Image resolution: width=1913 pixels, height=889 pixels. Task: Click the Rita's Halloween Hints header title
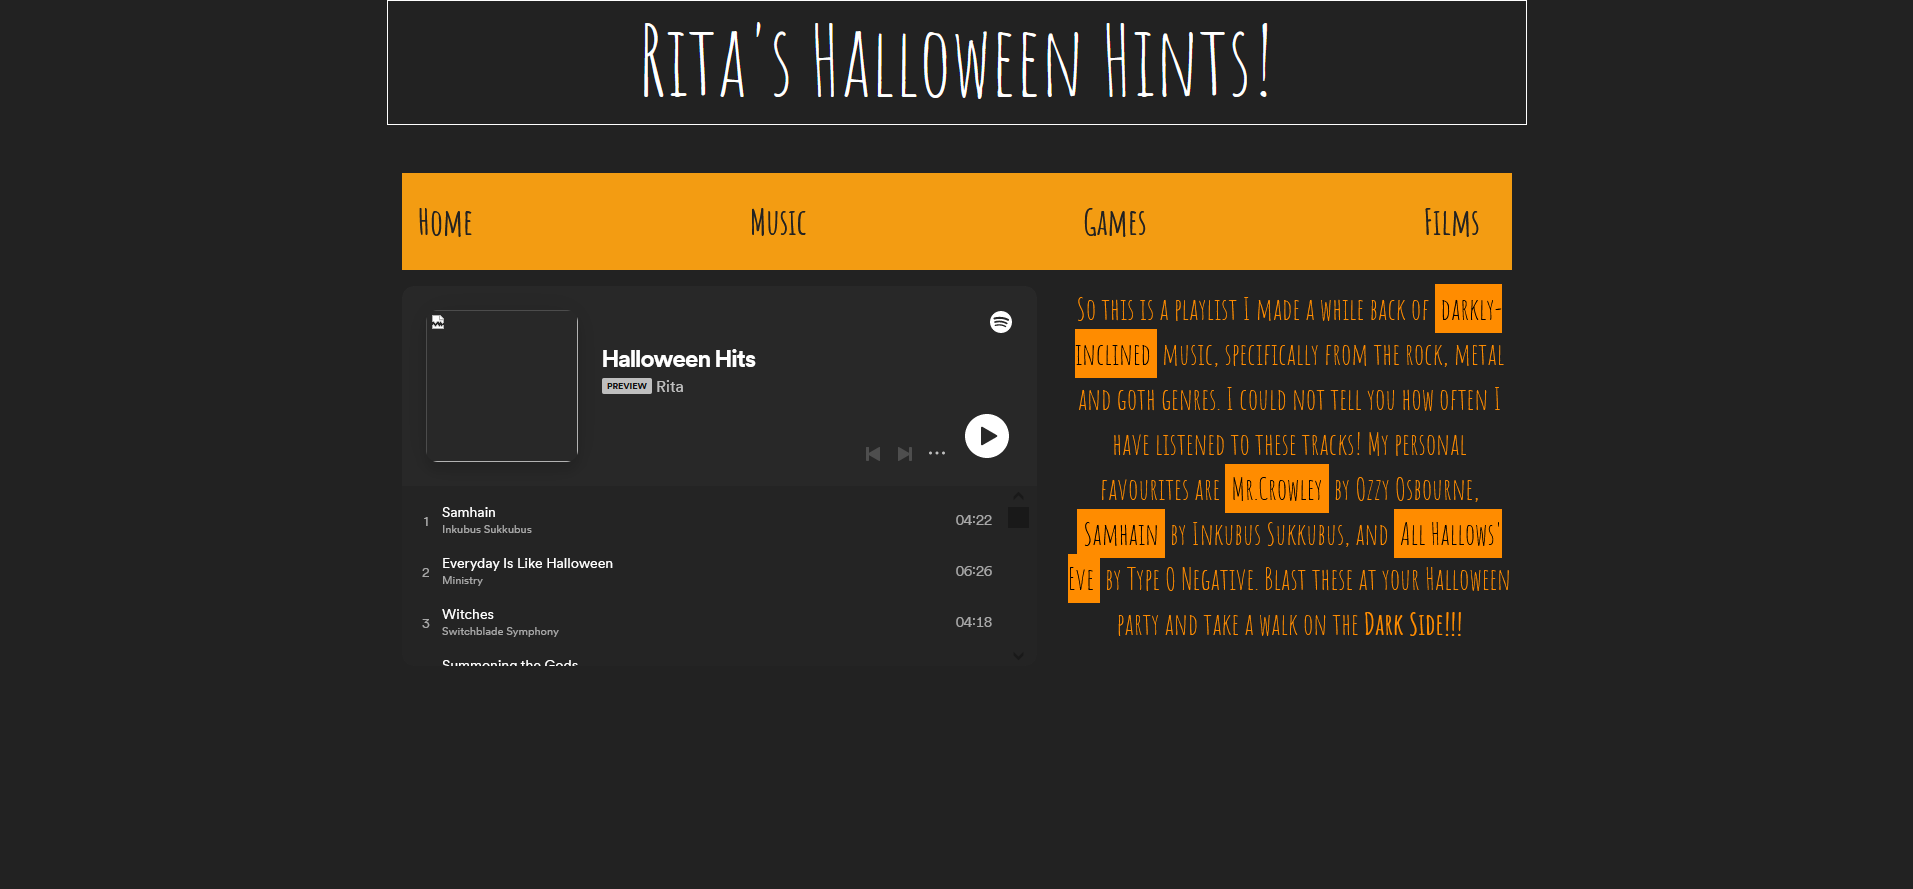(956, 62)
